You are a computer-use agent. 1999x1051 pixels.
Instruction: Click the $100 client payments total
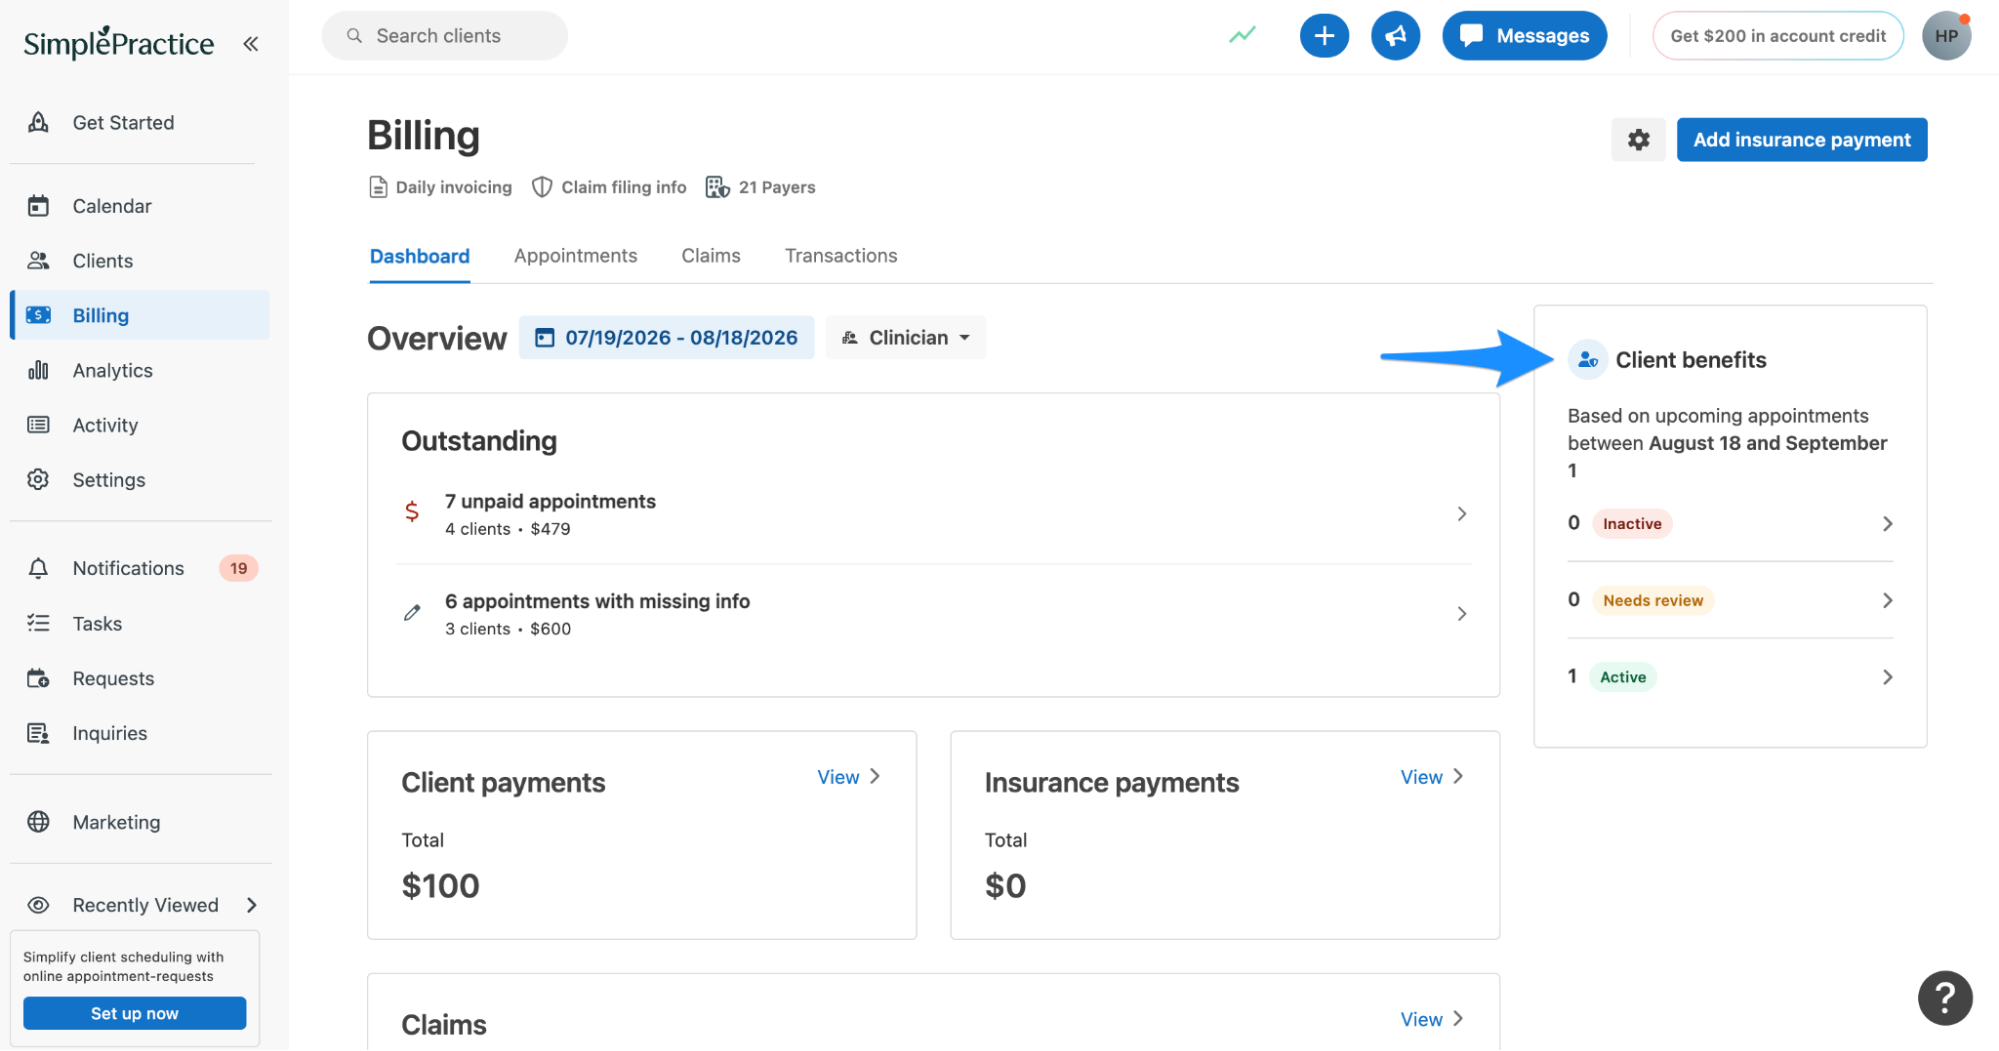coord(440,886)
